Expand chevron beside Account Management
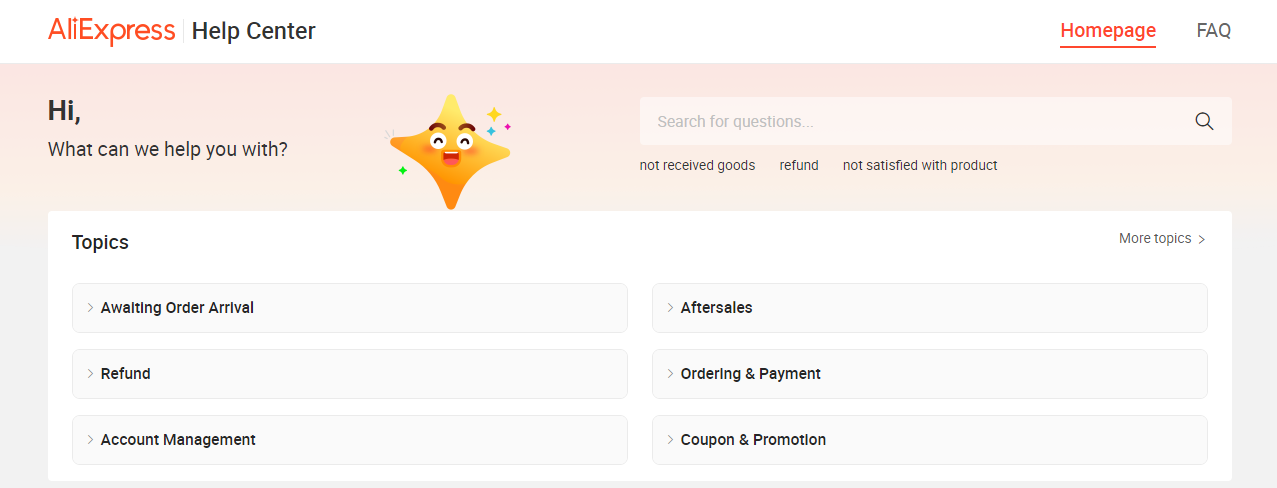 tap(91, 440)
